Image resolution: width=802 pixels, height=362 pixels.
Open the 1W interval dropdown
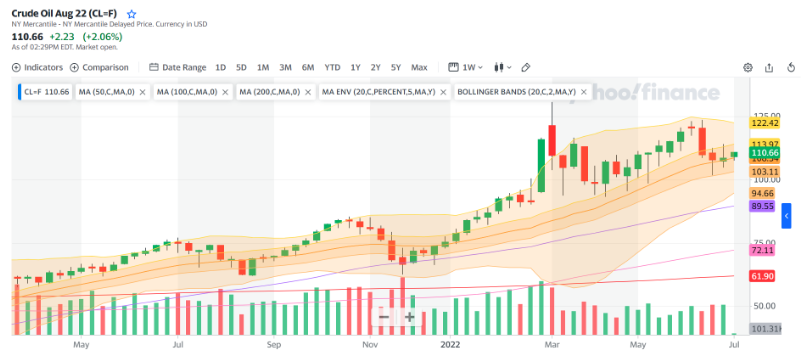tap(465, 67)
